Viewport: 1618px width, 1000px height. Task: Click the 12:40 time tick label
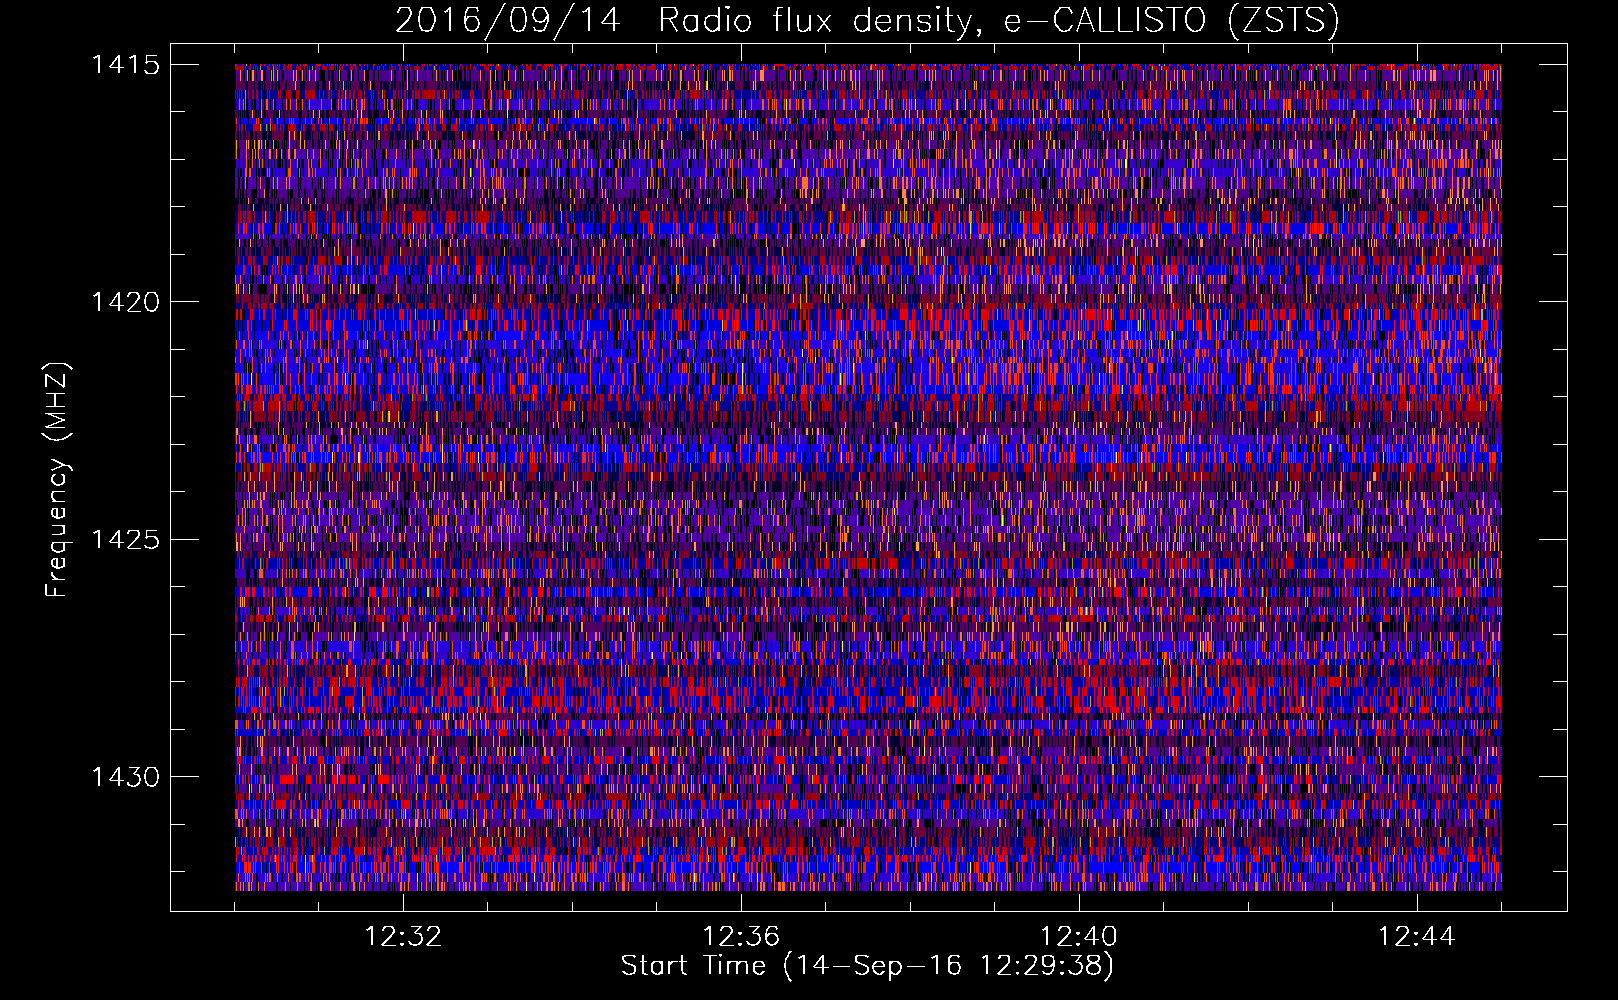click(1079, 937)
